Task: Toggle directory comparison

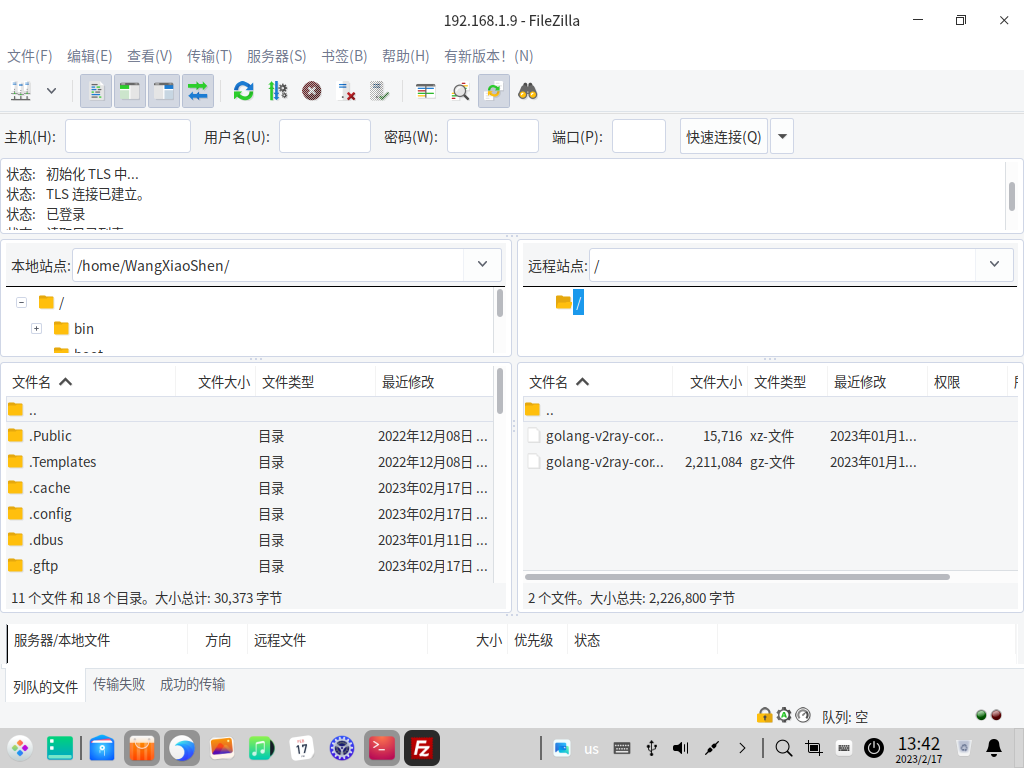Action: coord(460,91)
